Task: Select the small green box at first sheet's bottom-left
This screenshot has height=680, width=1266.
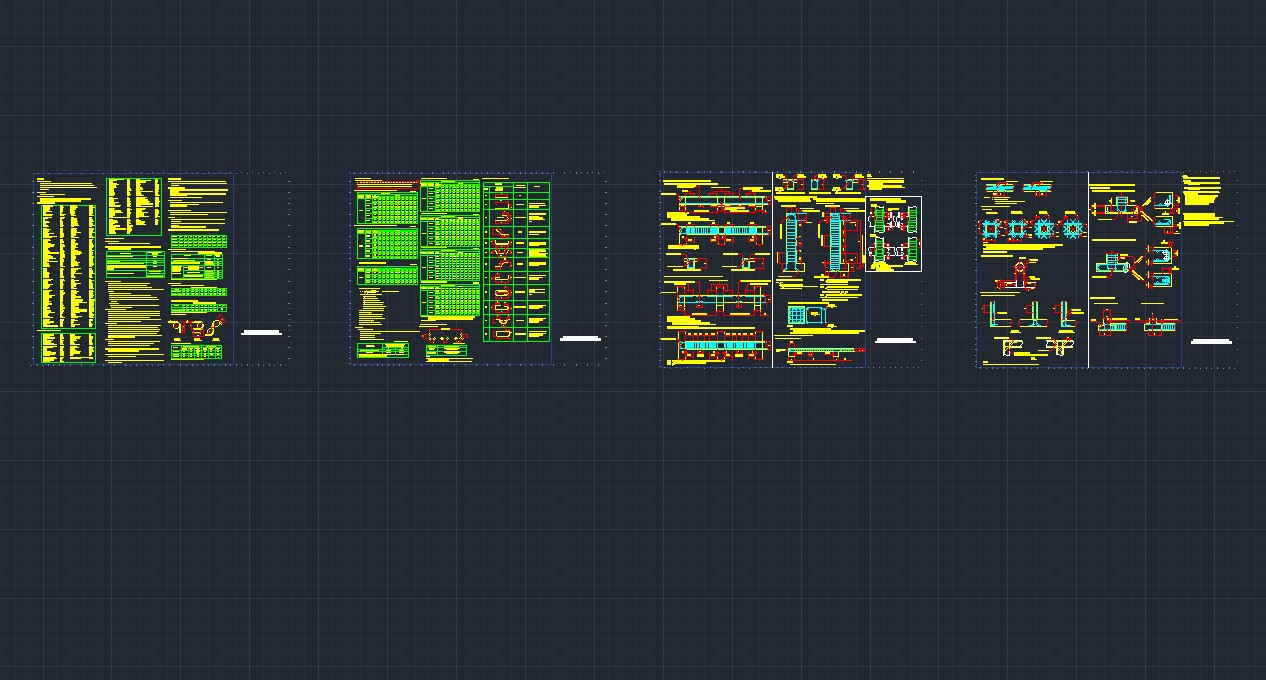Action: [68, 347]
